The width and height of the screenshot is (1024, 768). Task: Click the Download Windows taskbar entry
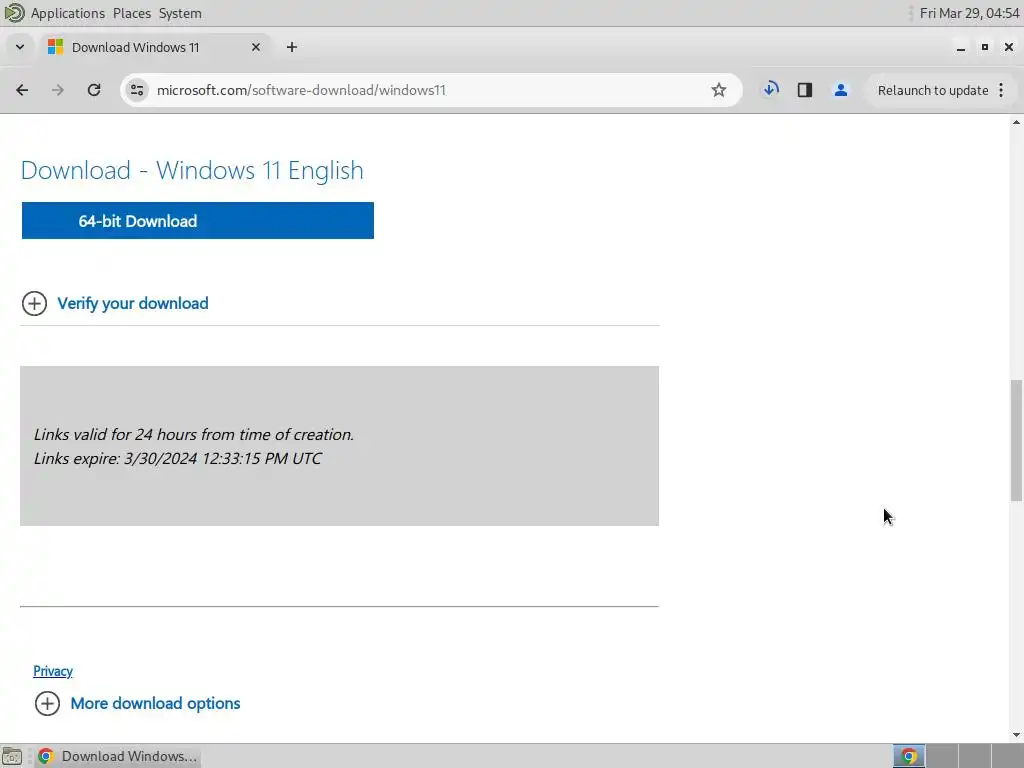118,756
